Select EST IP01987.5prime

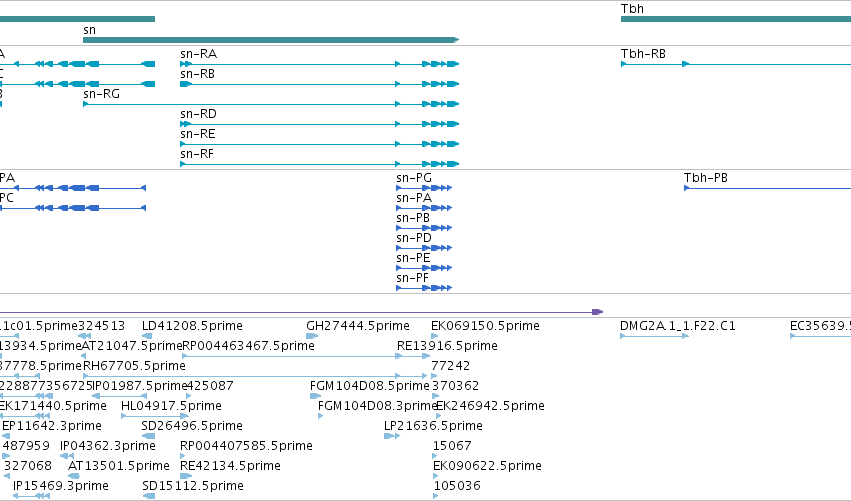point(140,386)
